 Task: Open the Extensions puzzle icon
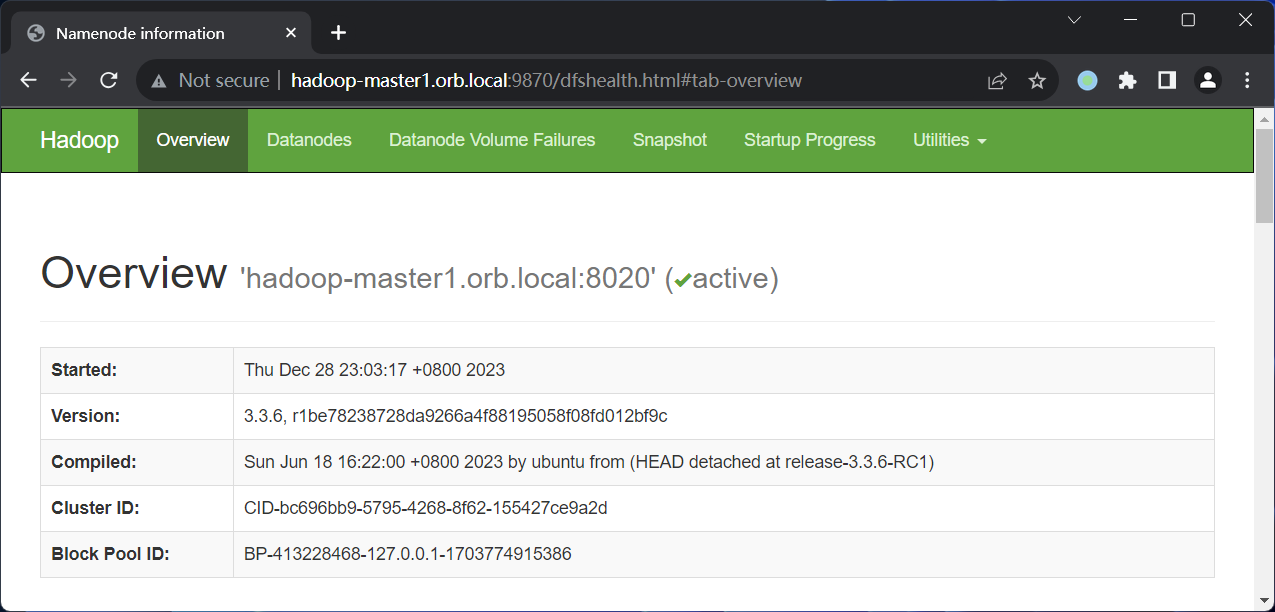tap(1127, 81)
